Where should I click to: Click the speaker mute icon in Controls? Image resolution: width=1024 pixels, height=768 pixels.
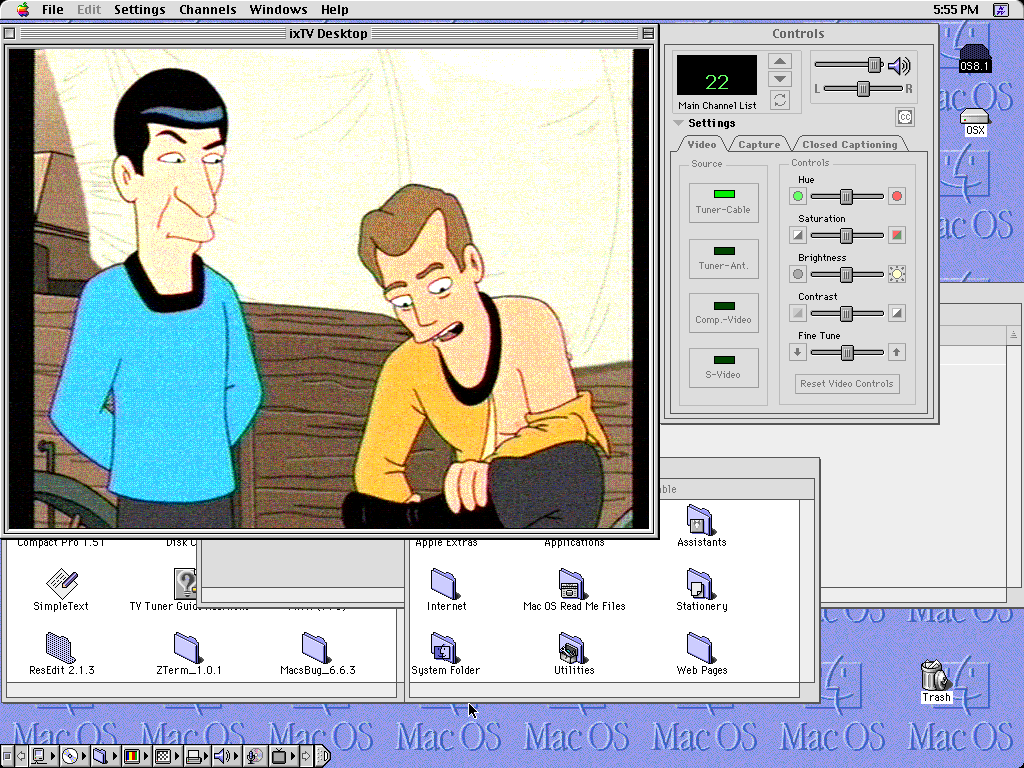[x=900, y=66]
